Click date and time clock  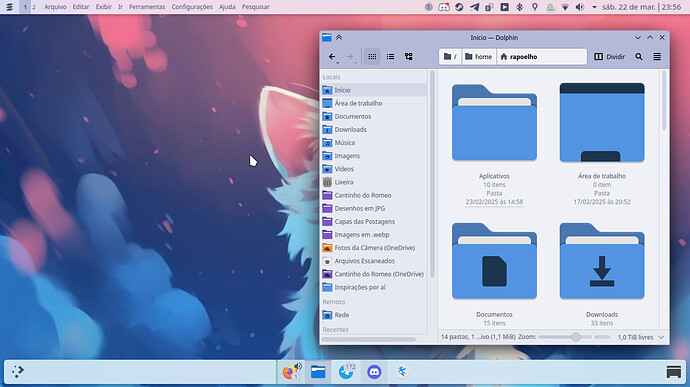coord(642,7)
